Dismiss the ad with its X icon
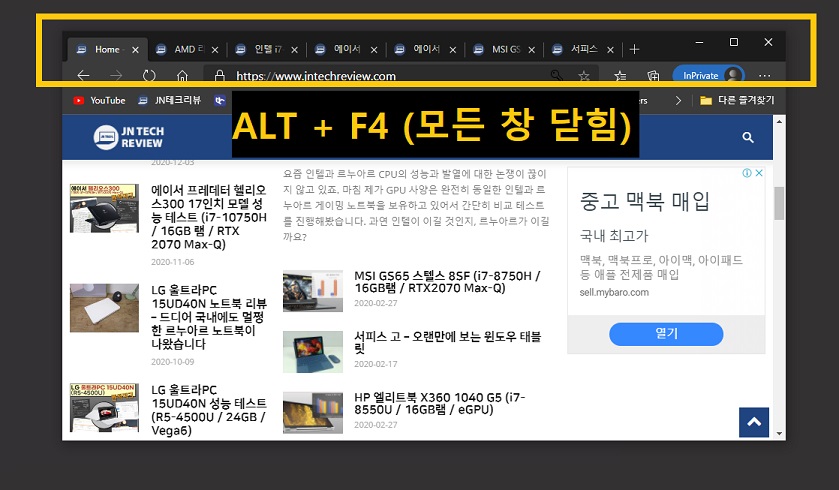Screen dimensions: 839x490 [x=759, y=173]
